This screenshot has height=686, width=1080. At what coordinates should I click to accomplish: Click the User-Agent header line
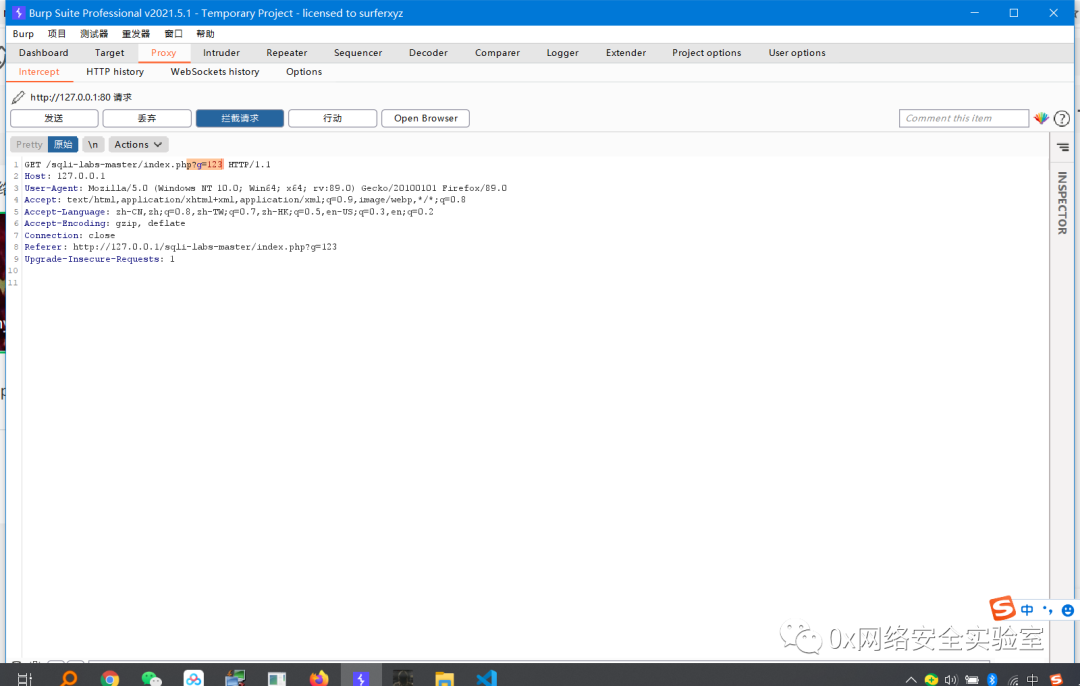coord(265,188)
